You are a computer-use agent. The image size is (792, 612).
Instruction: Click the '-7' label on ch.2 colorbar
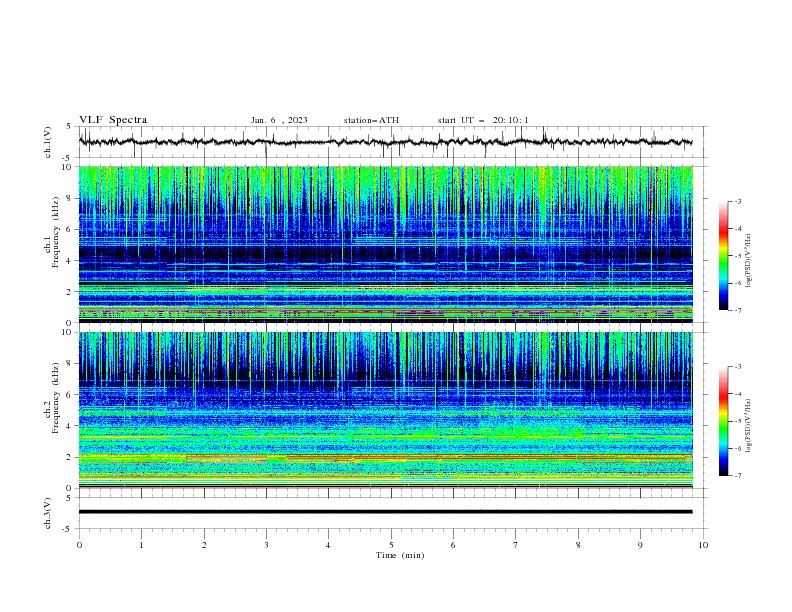pyautogui.click(x=737, y=476)
